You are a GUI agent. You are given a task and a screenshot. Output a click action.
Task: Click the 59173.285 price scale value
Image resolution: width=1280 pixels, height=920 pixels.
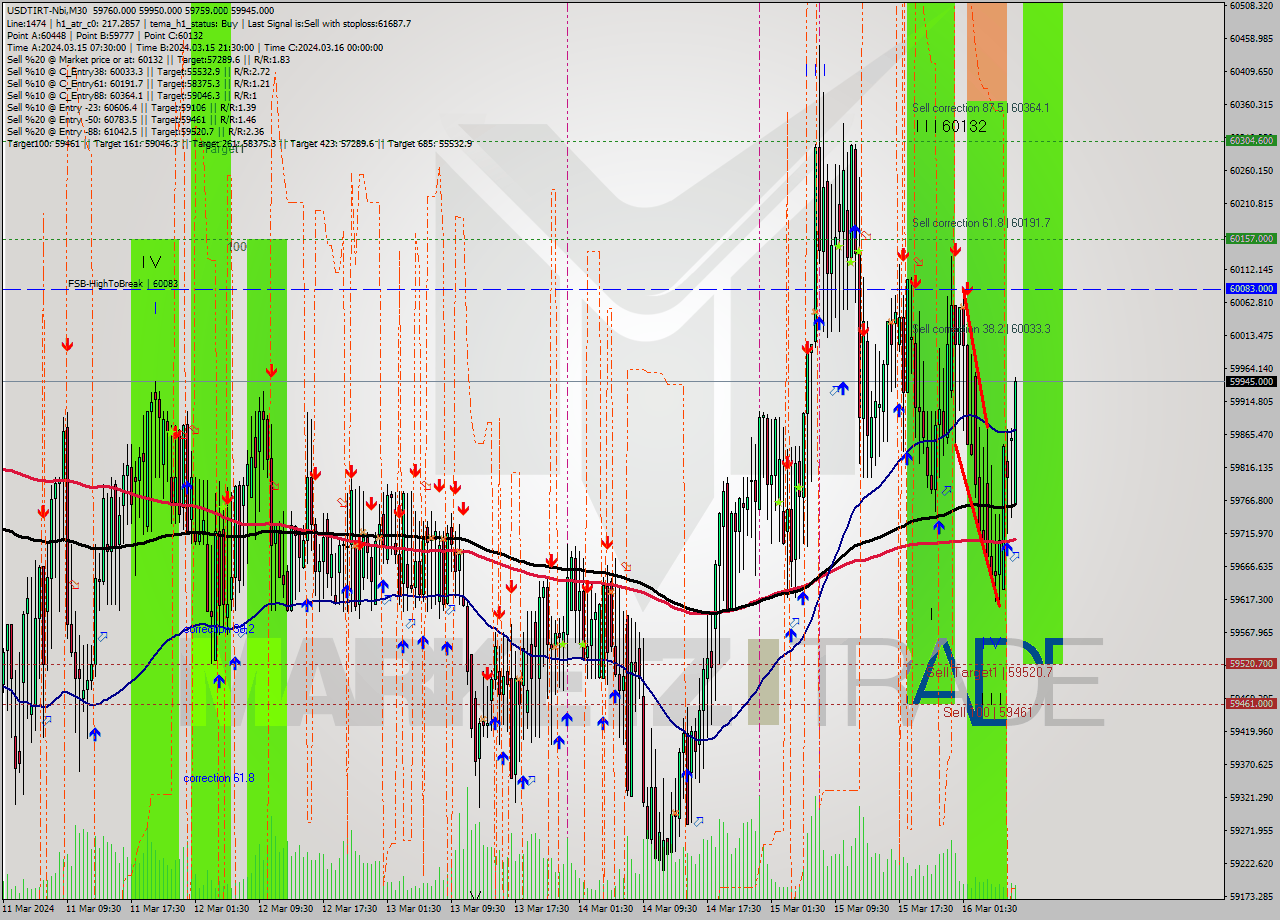1251,897
